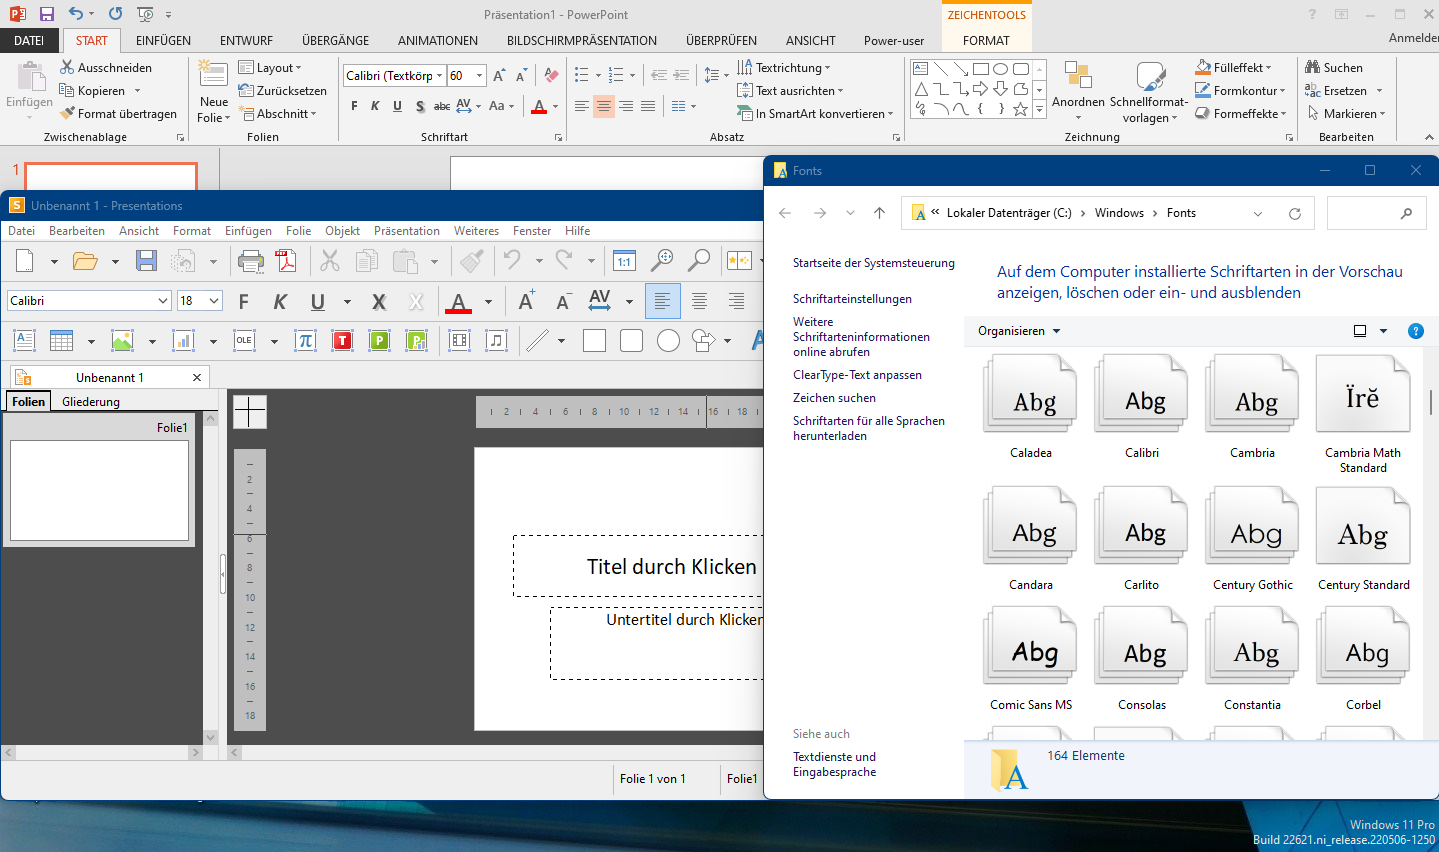Click the refresh icon in Fonts address bar
The image size is (1439, 852).
click(1294, 213)
